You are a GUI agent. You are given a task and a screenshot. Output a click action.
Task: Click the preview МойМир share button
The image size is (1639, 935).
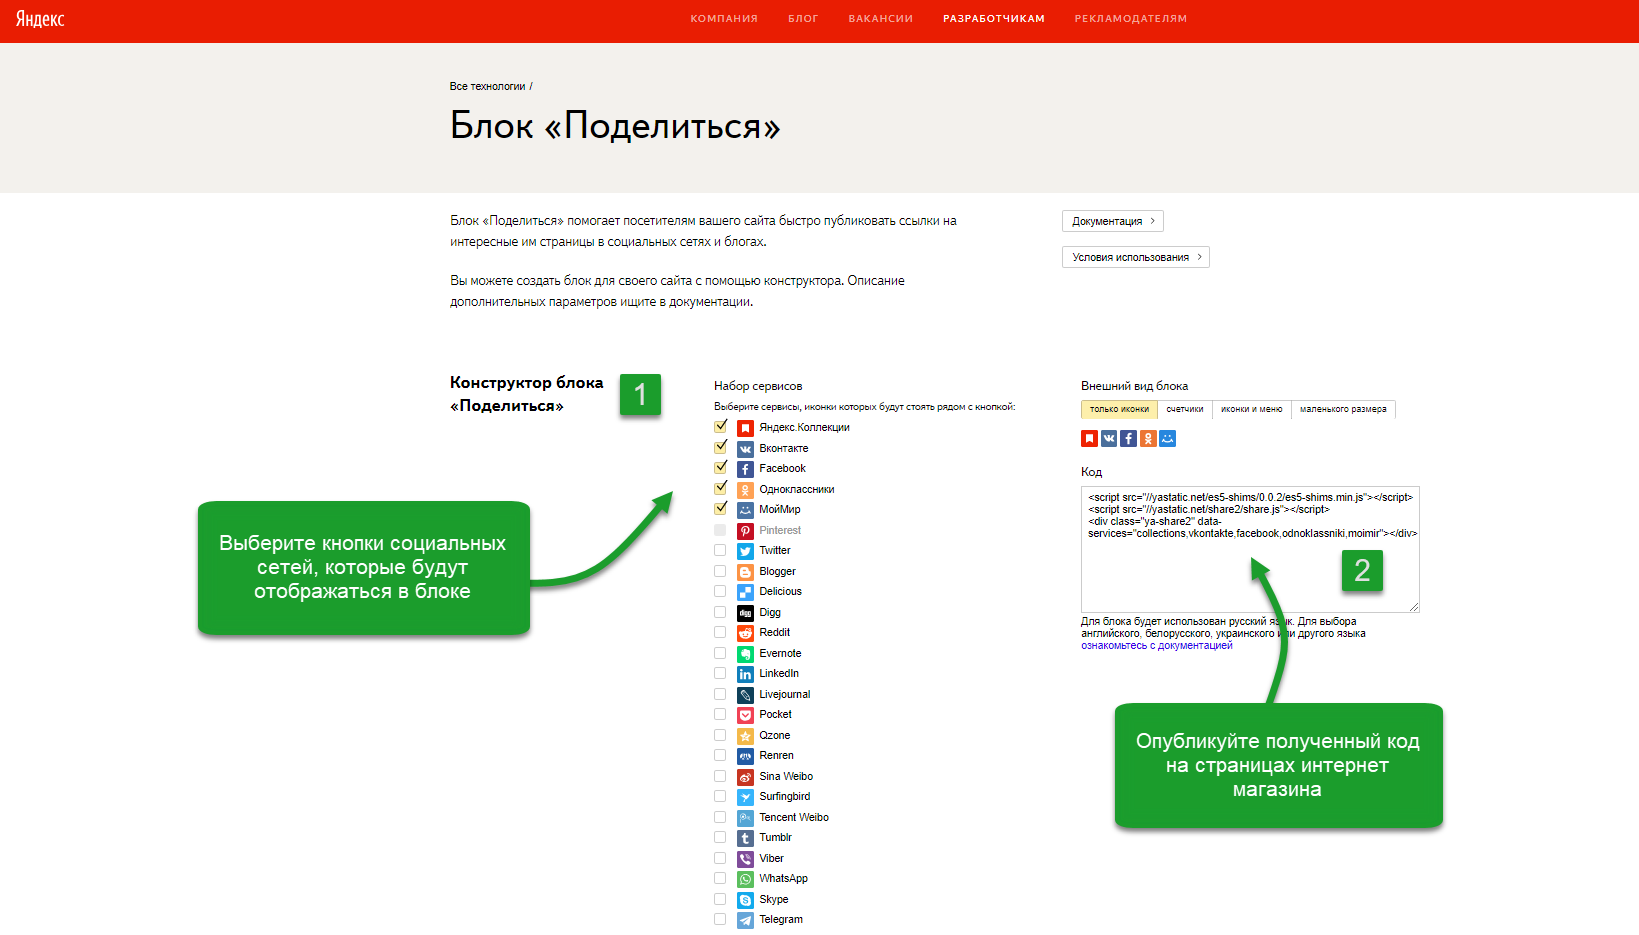1167,438
